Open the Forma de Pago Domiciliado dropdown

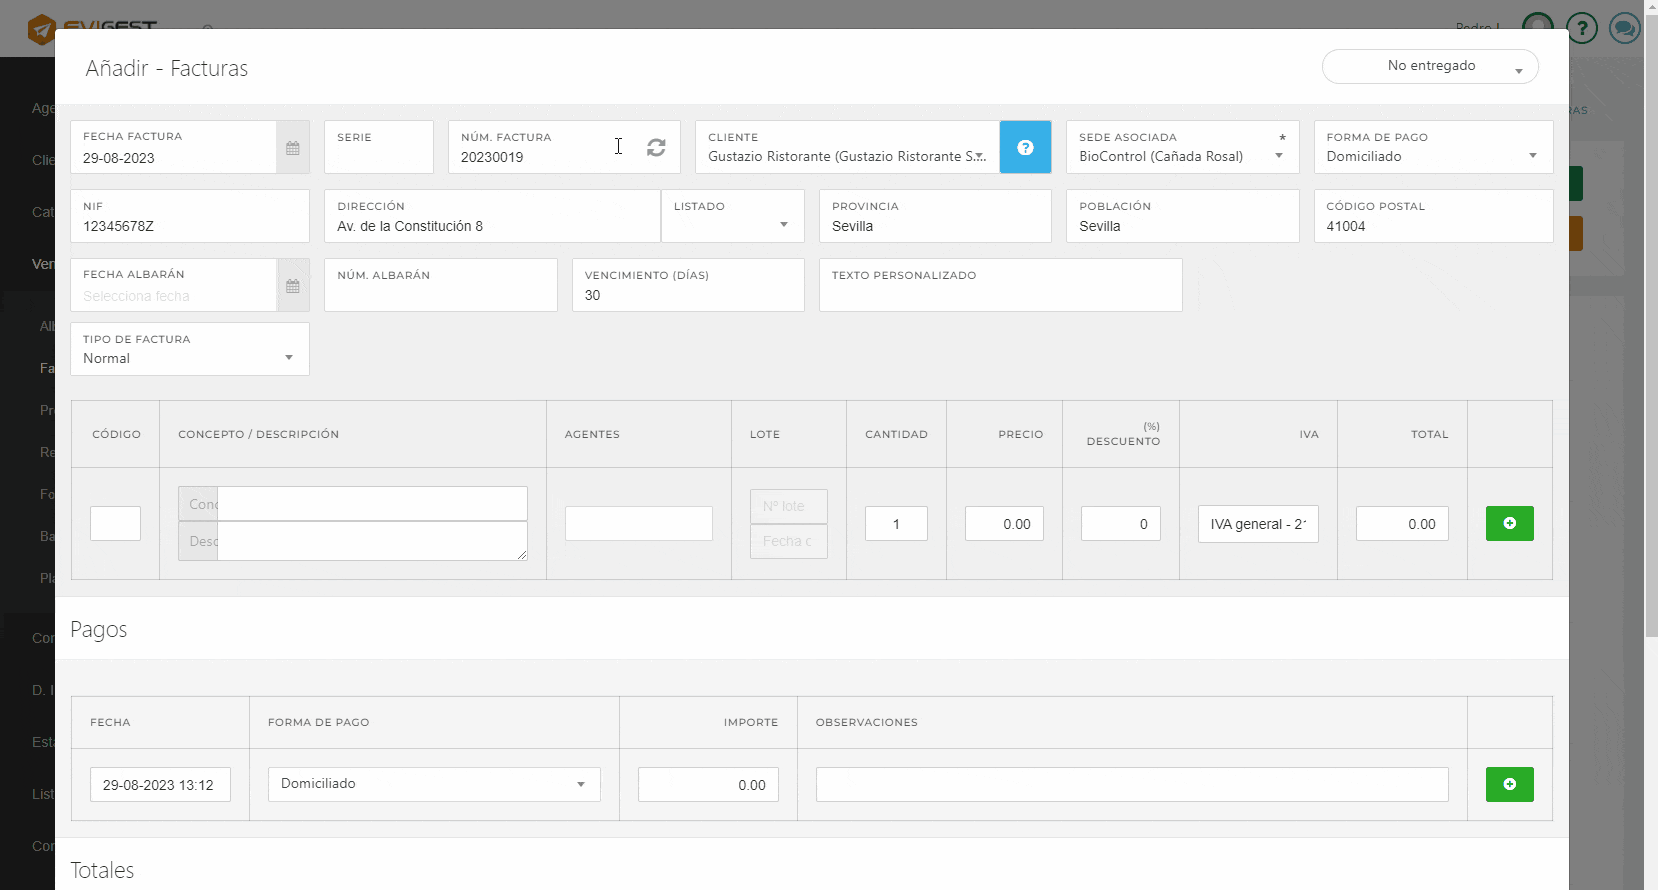point(1432,156)
